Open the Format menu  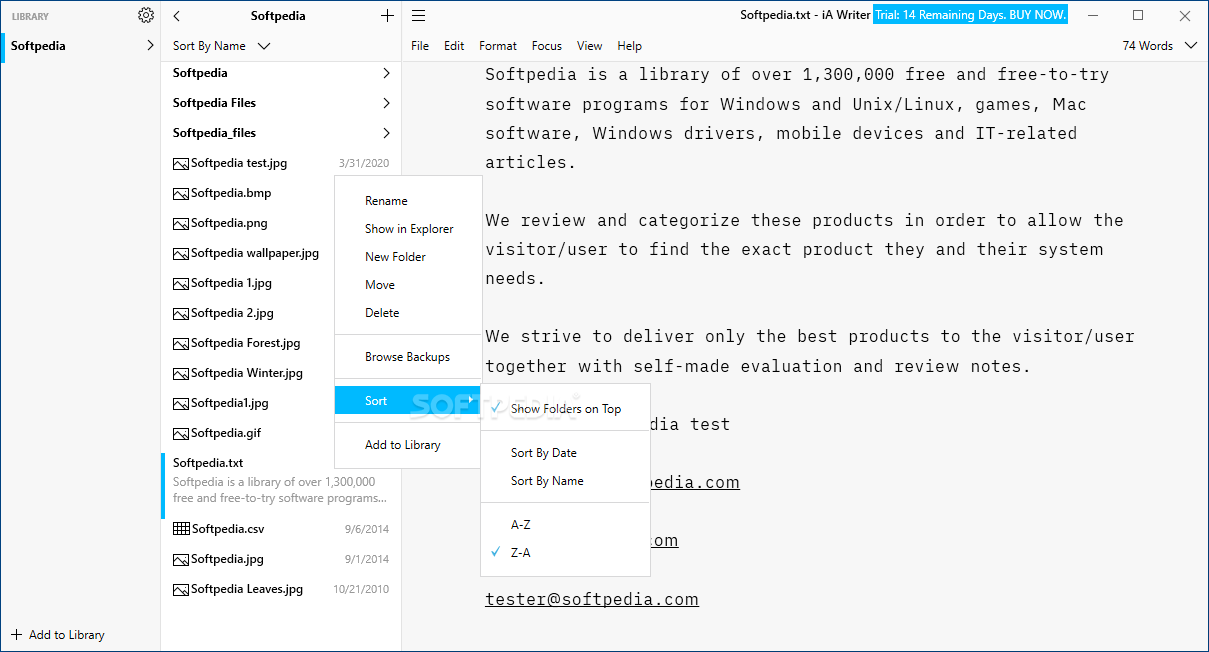[498, 46]
